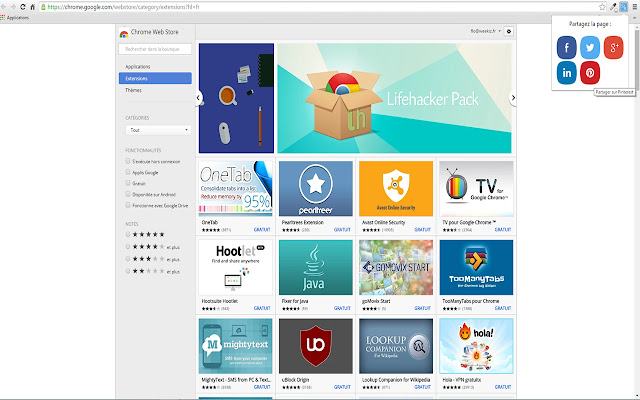Go to the browser home page
640x400 pixels.
[x=32, y=7]
